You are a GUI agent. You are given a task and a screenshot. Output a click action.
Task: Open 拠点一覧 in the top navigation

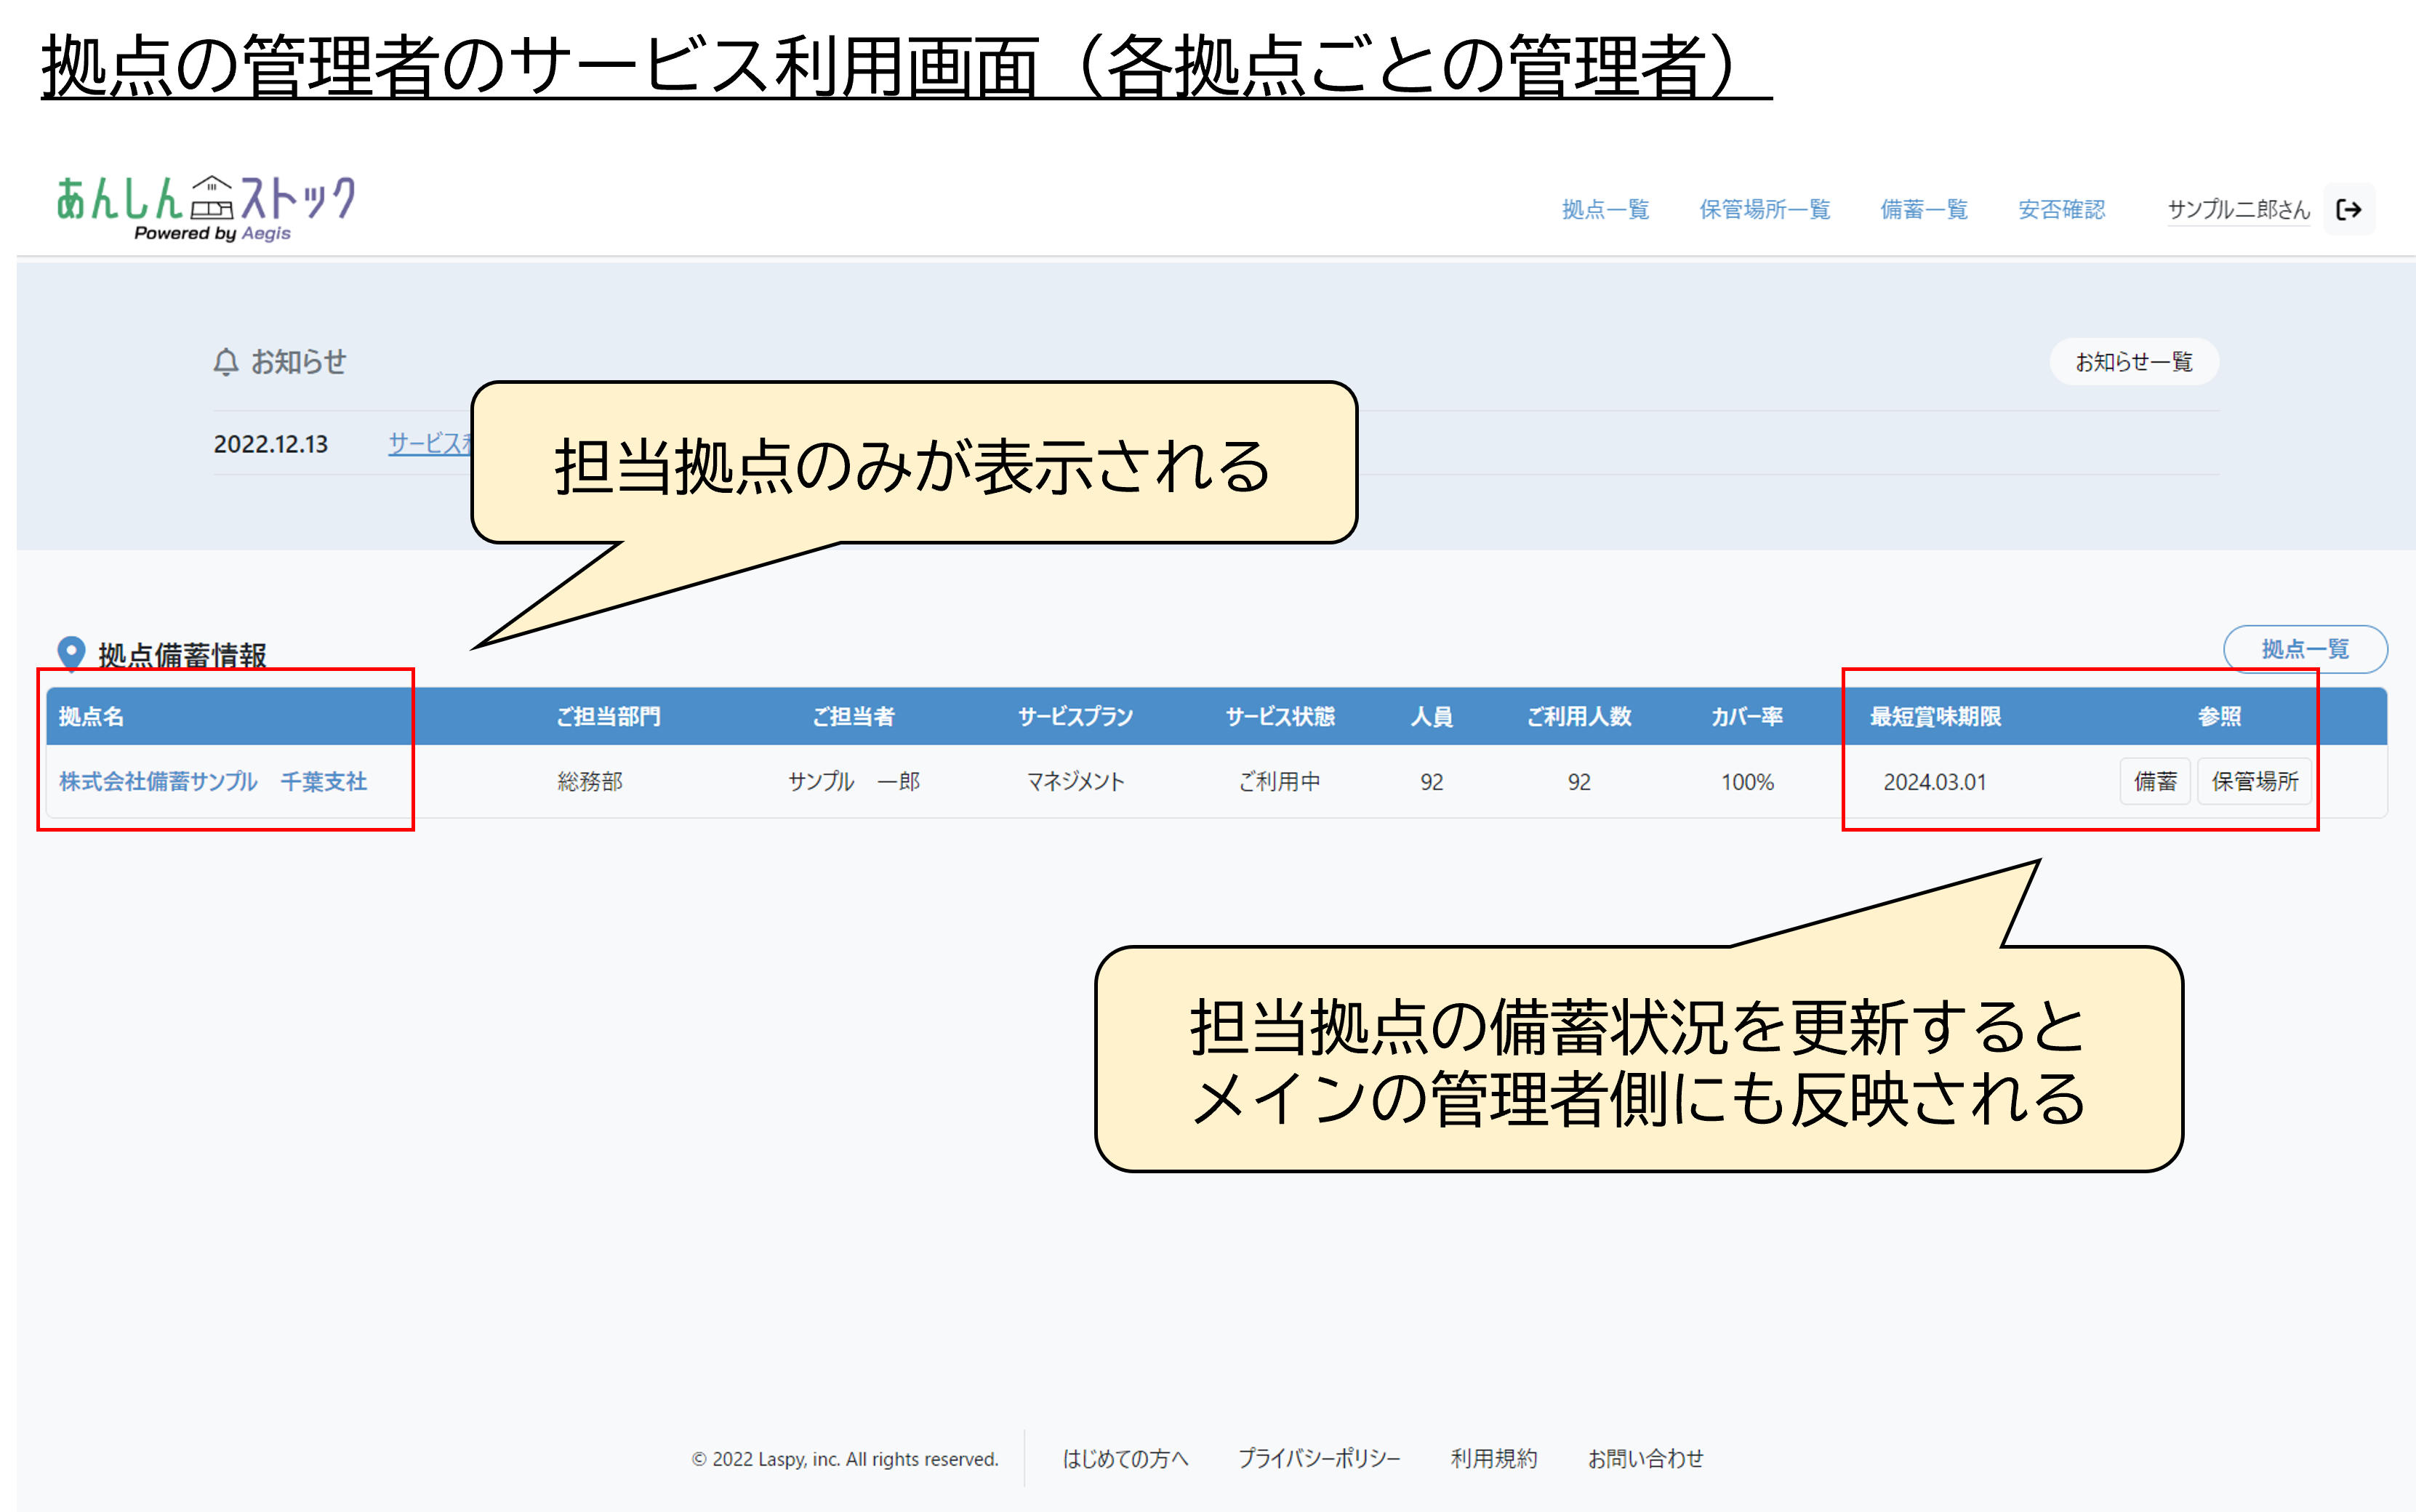pyautogui.click(x=1605, y=209)
